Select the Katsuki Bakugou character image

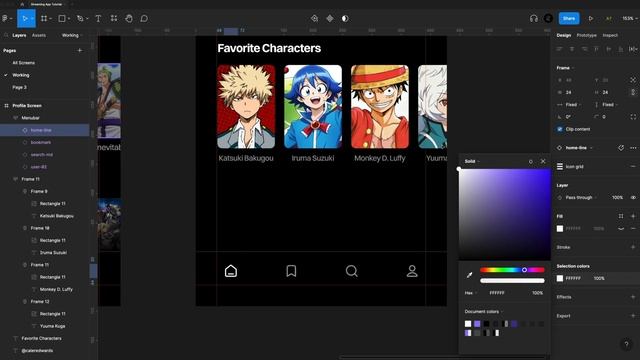[x=246, y=107]
